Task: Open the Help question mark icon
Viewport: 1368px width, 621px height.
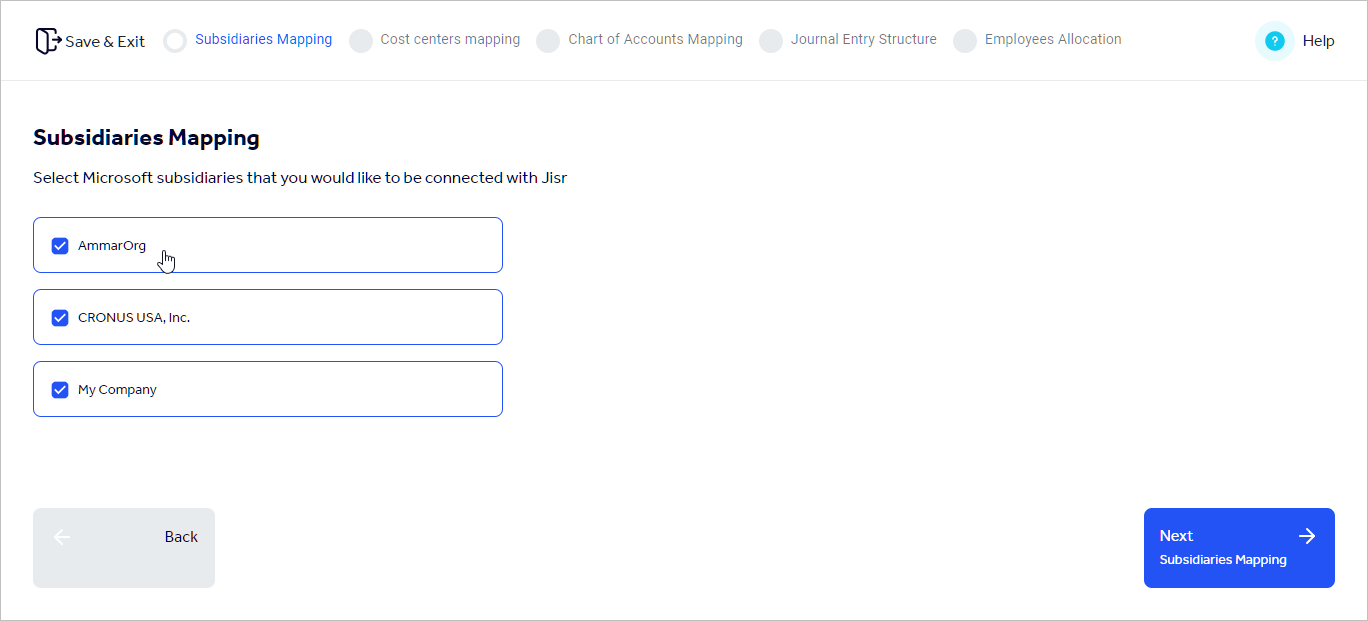Action: pos(1273,41)
